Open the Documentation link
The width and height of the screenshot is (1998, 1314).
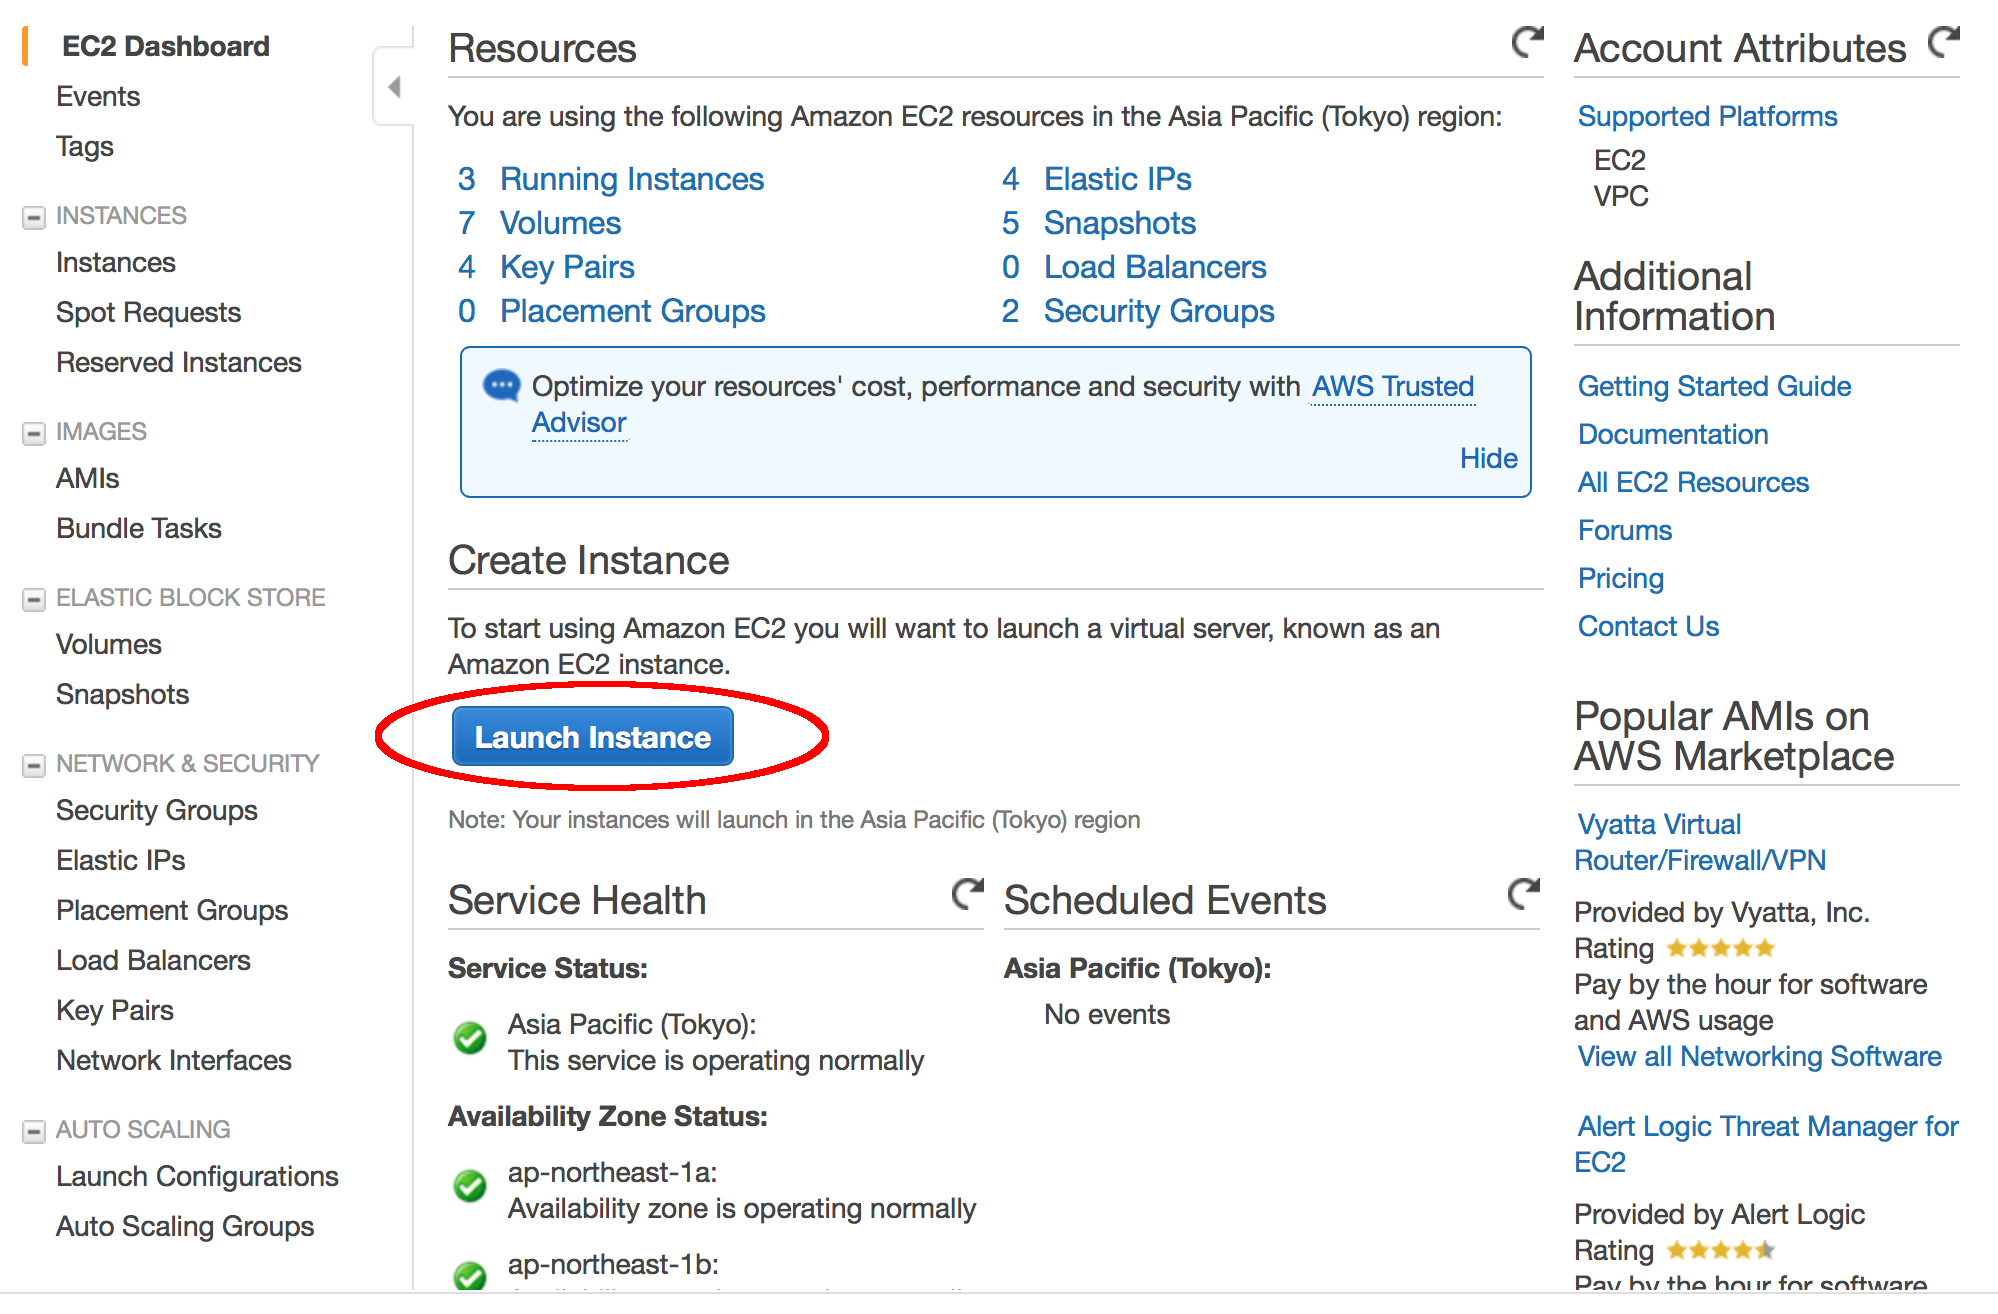tap(1674, 434)
